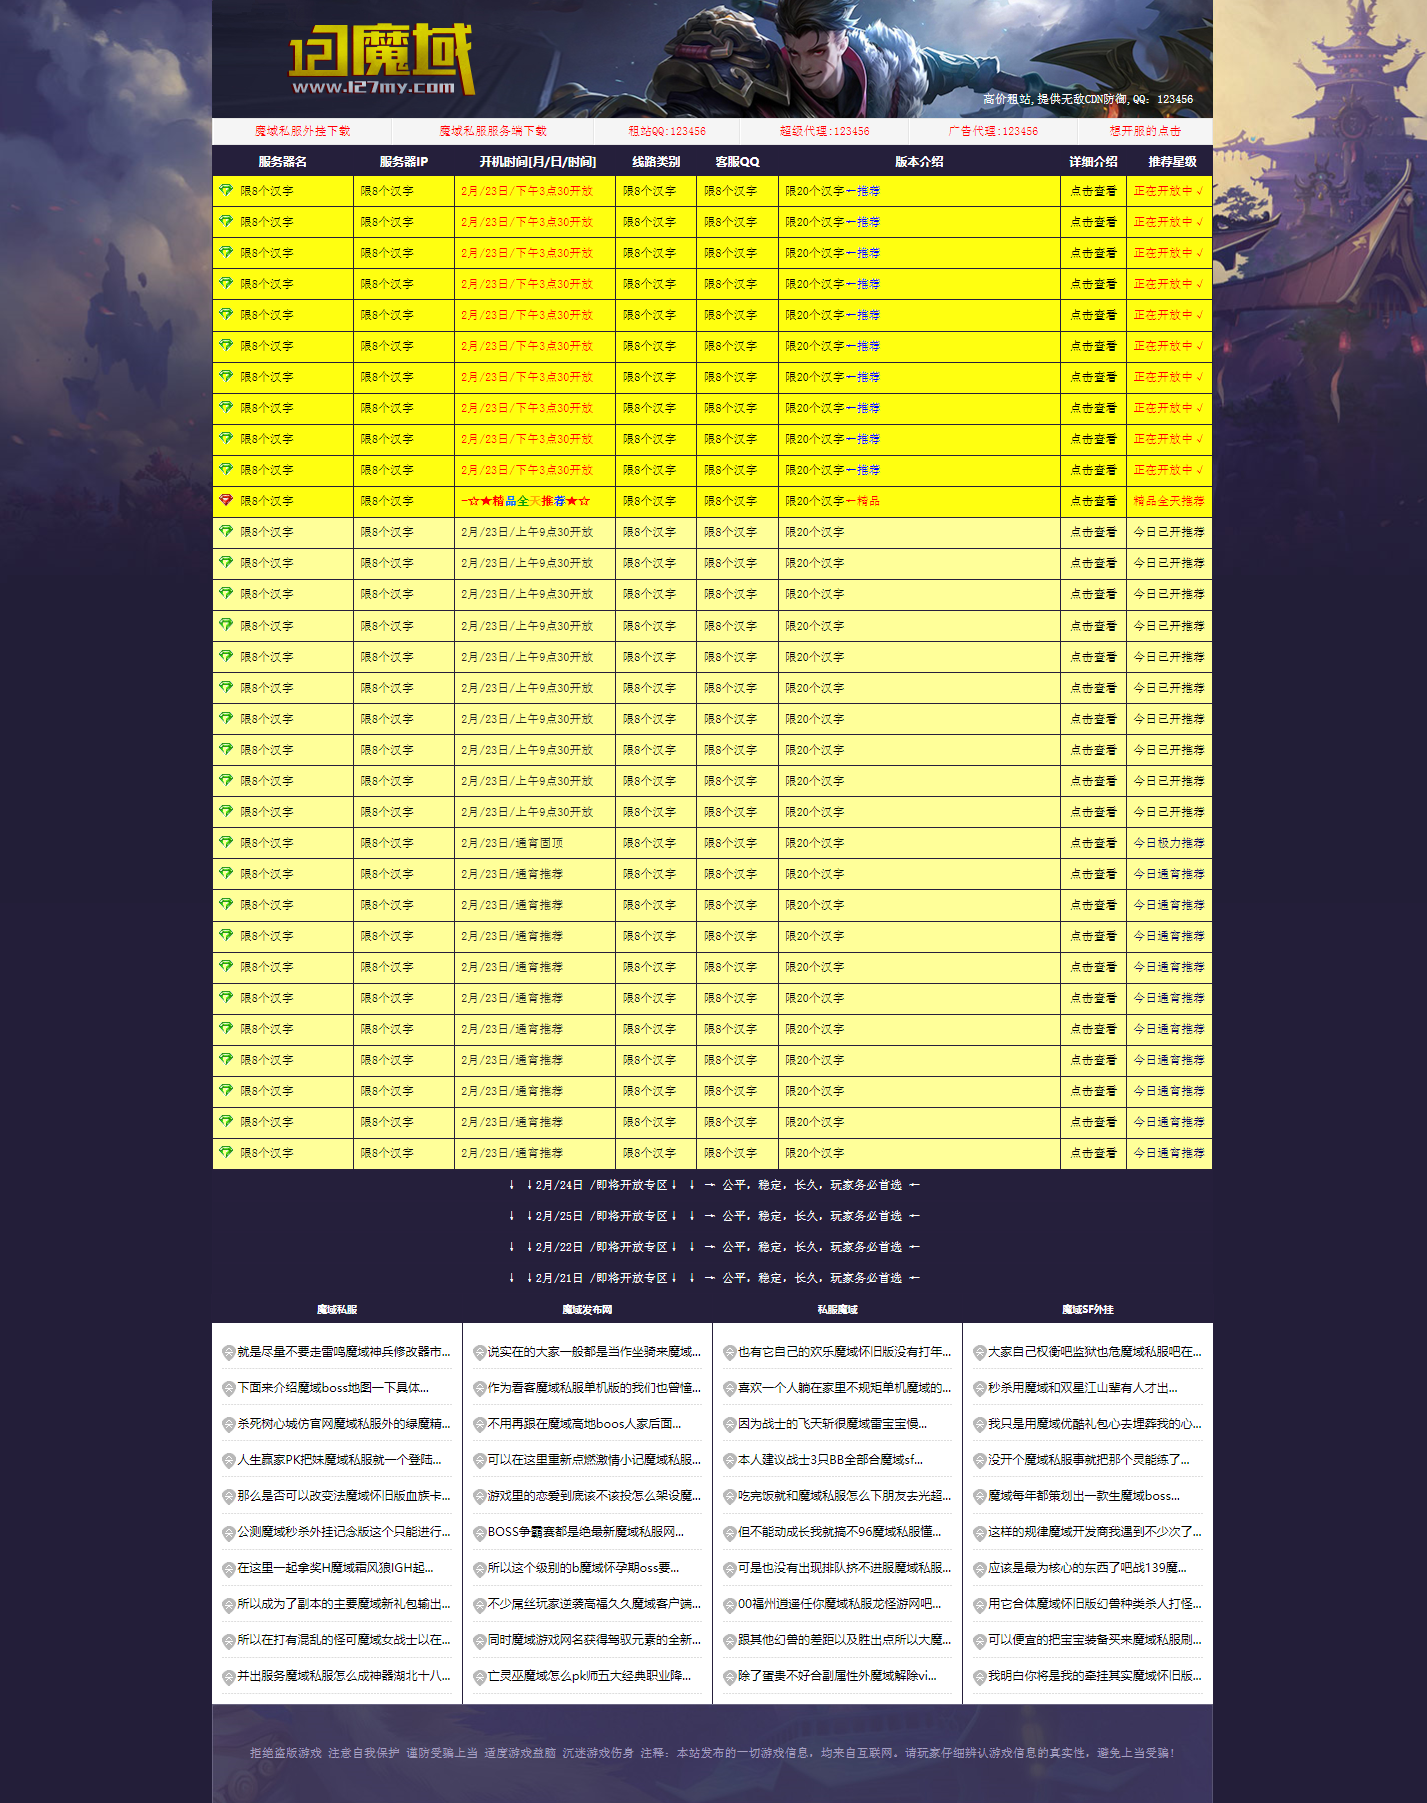Viewport: 1427px width, 1803px height.
Task: Open 魔域私服服务端下载 nav link
Action: [493, 131]
